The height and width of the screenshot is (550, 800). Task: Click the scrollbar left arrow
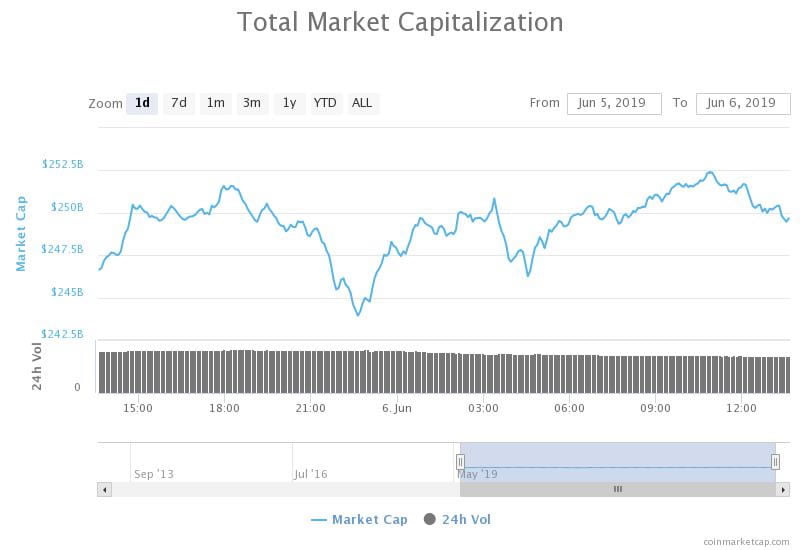click(x=104, y=489)
